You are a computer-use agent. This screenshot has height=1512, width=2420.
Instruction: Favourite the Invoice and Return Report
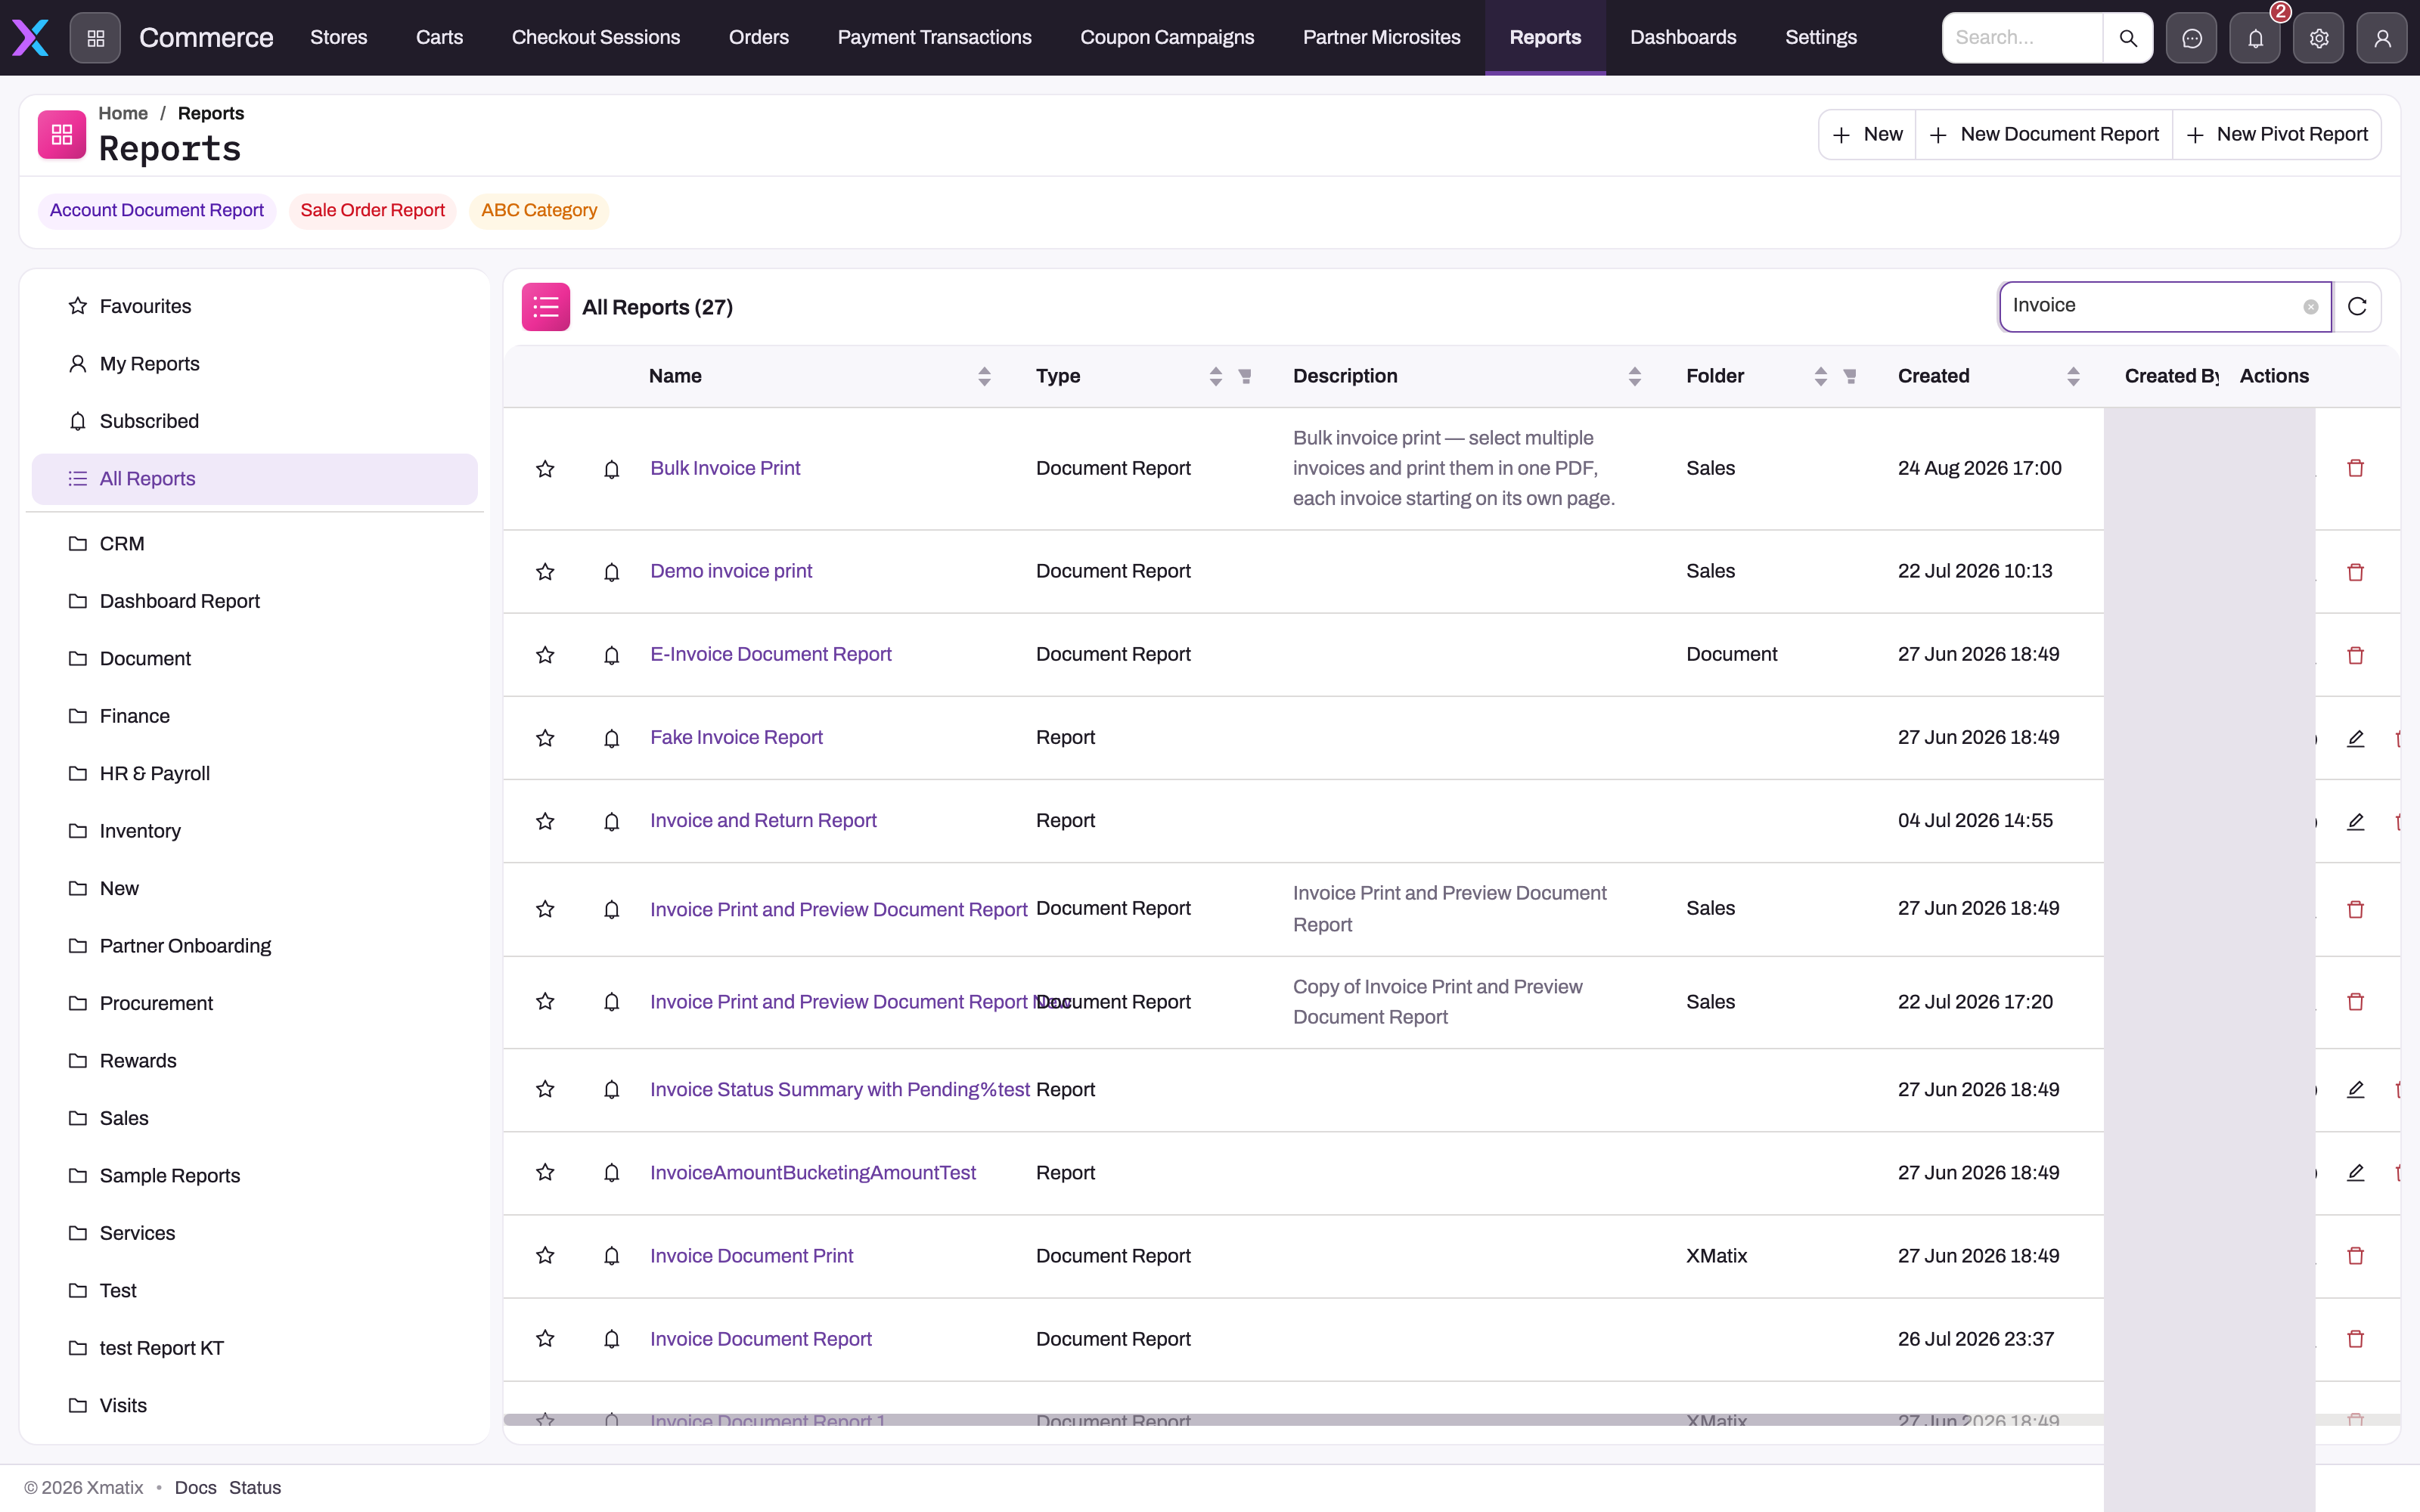(x=545, y=821)
